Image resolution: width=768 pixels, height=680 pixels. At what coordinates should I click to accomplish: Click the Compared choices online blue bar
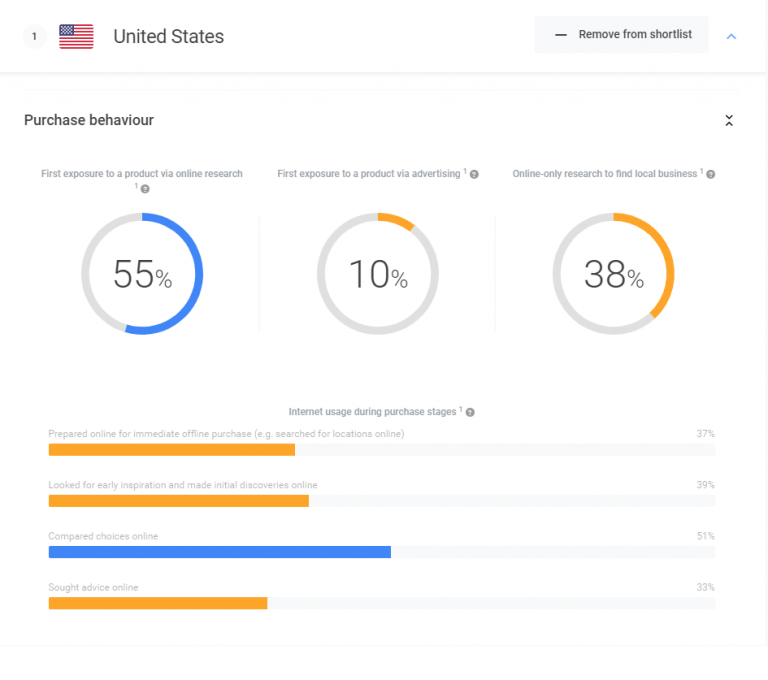point(220,552)
